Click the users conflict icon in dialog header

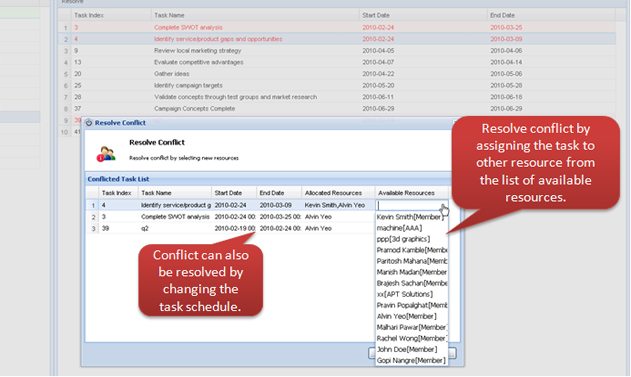(106, 154)
